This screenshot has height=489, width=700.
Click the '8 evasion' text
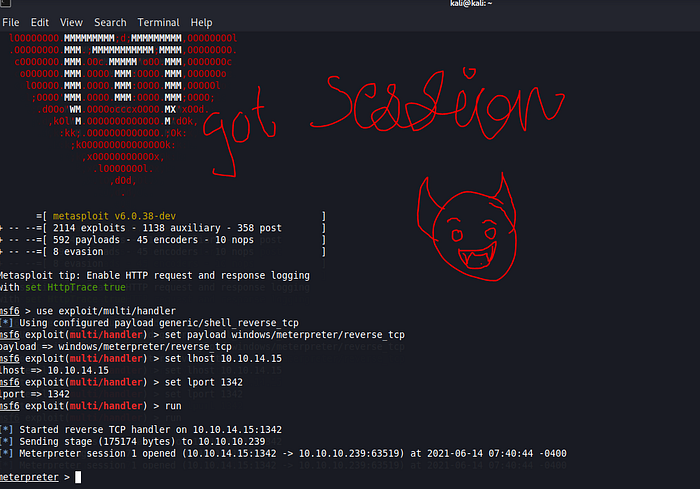78,252
